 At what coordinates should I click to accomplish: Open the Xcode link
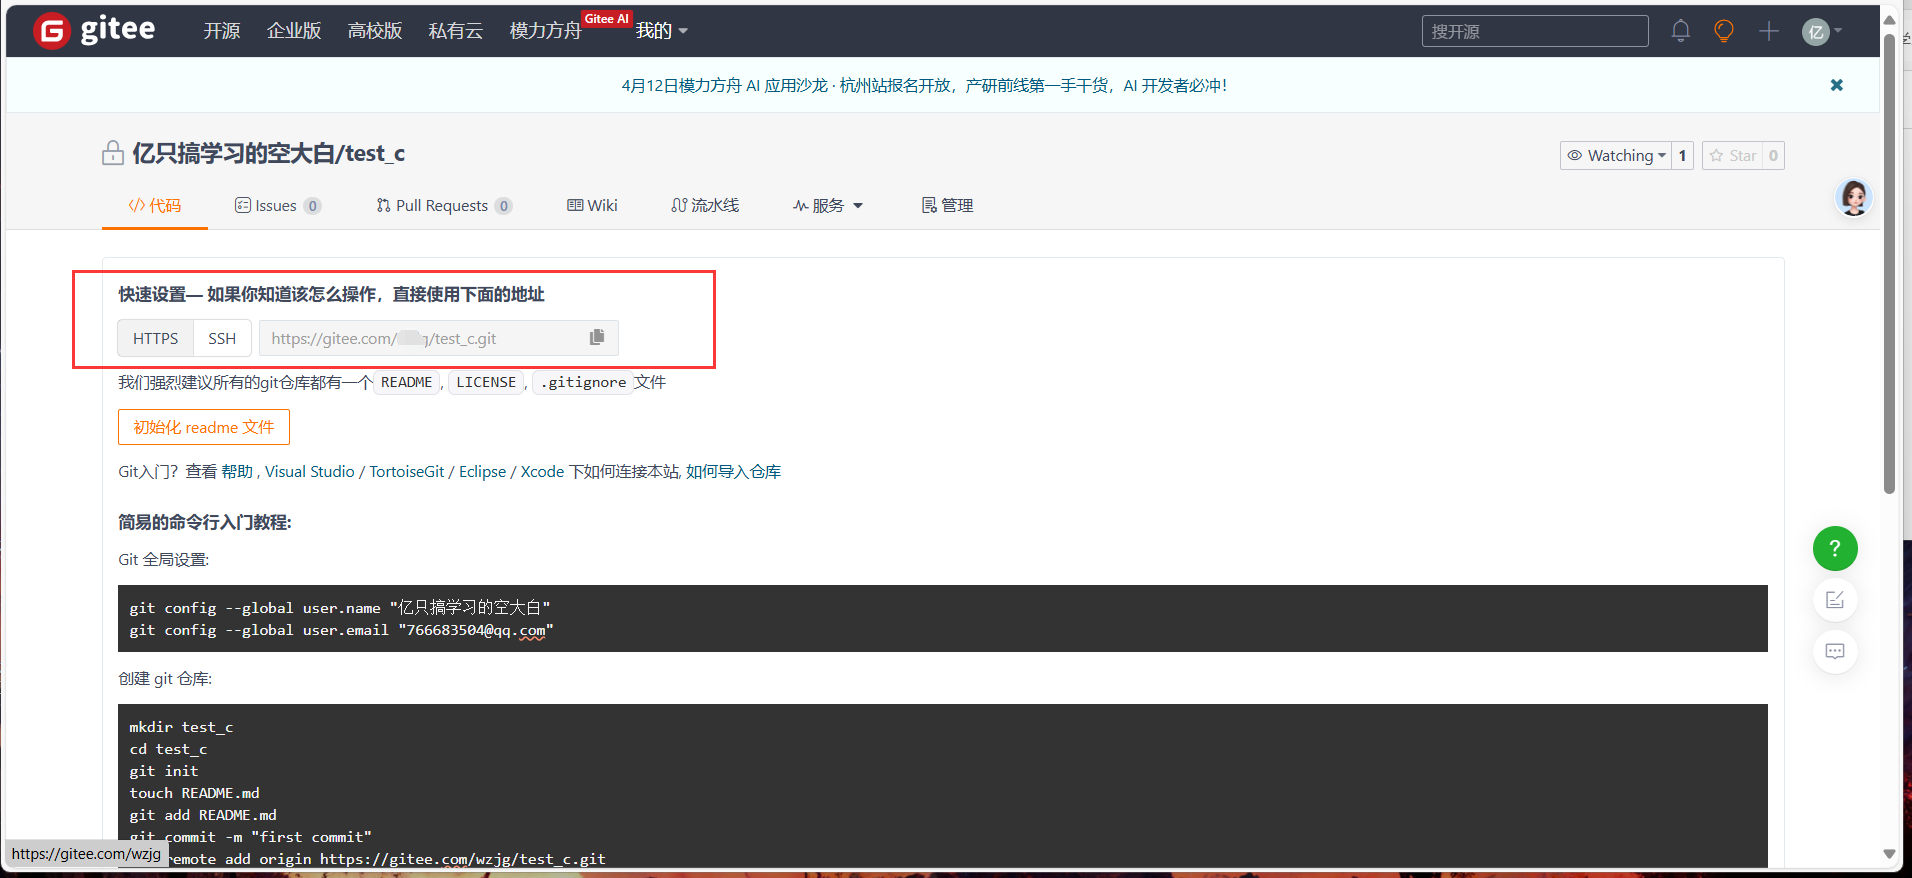point(542,471)
